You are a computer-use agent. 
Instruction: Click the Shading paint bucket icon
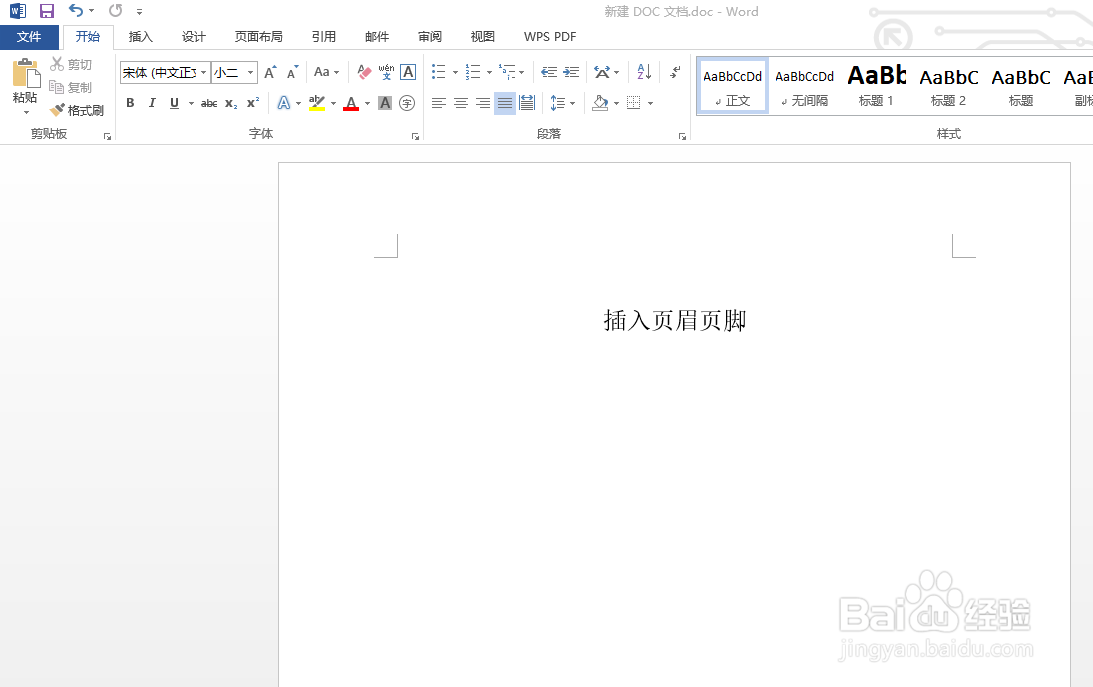(600, 103)
